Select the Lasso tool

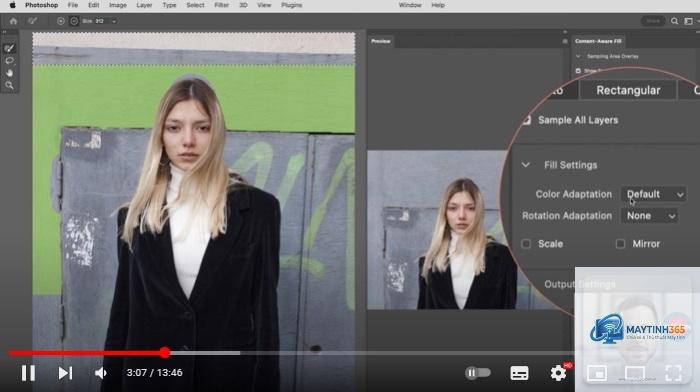9,60
